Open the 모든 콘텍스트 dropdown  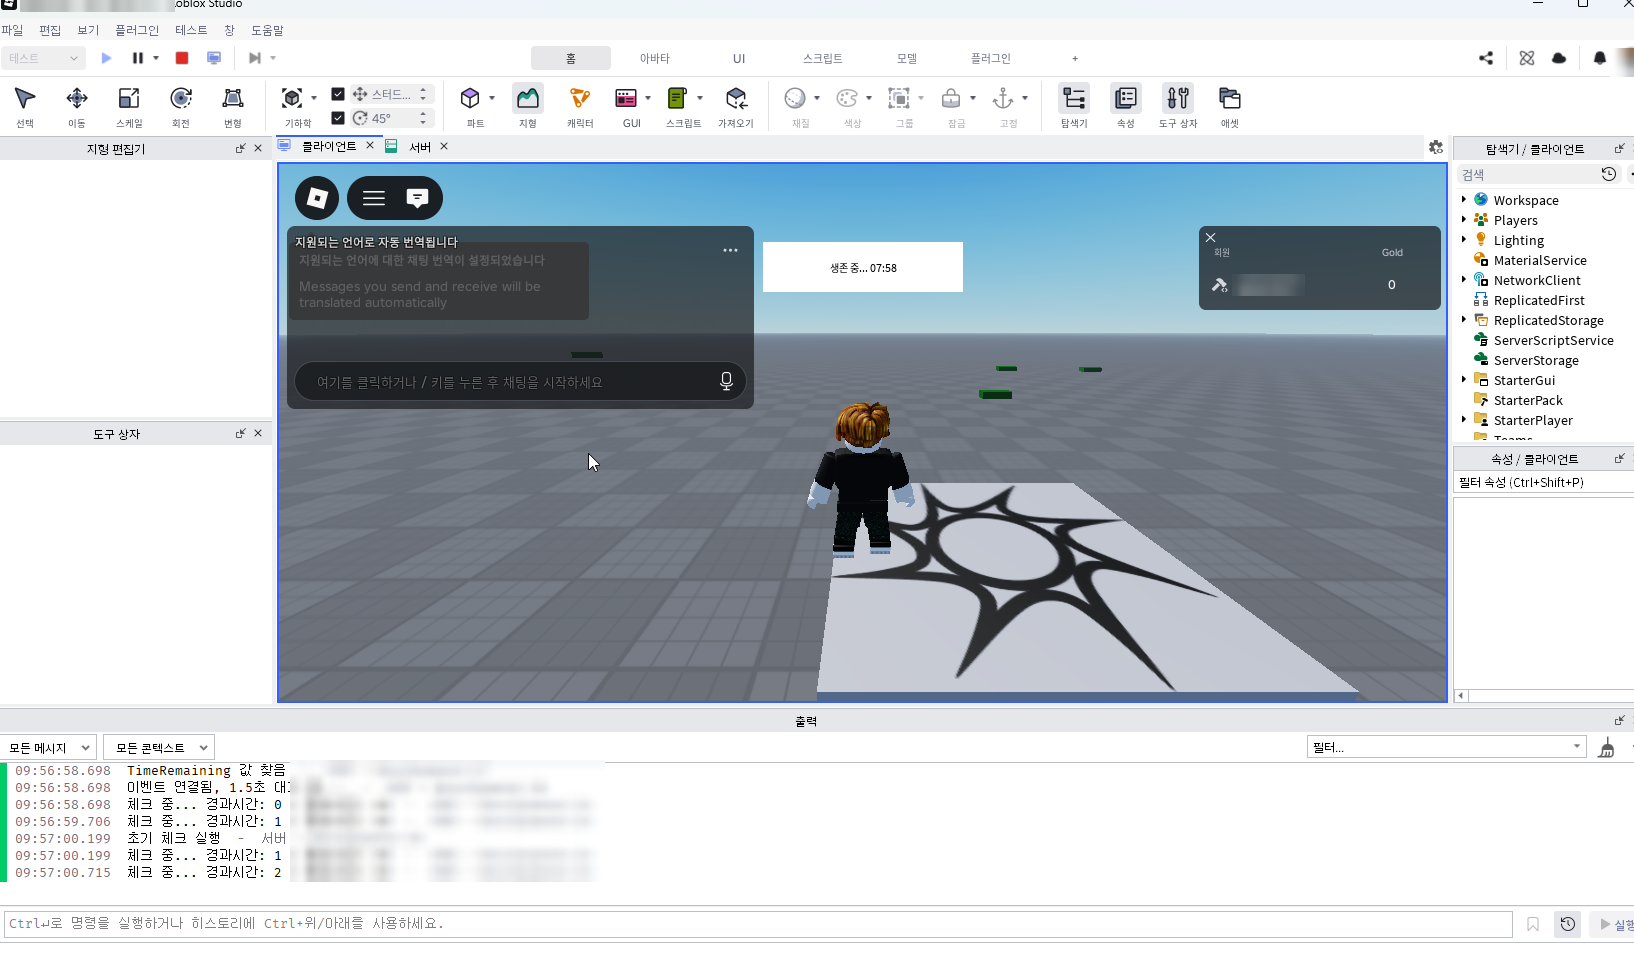coord(159,747)
